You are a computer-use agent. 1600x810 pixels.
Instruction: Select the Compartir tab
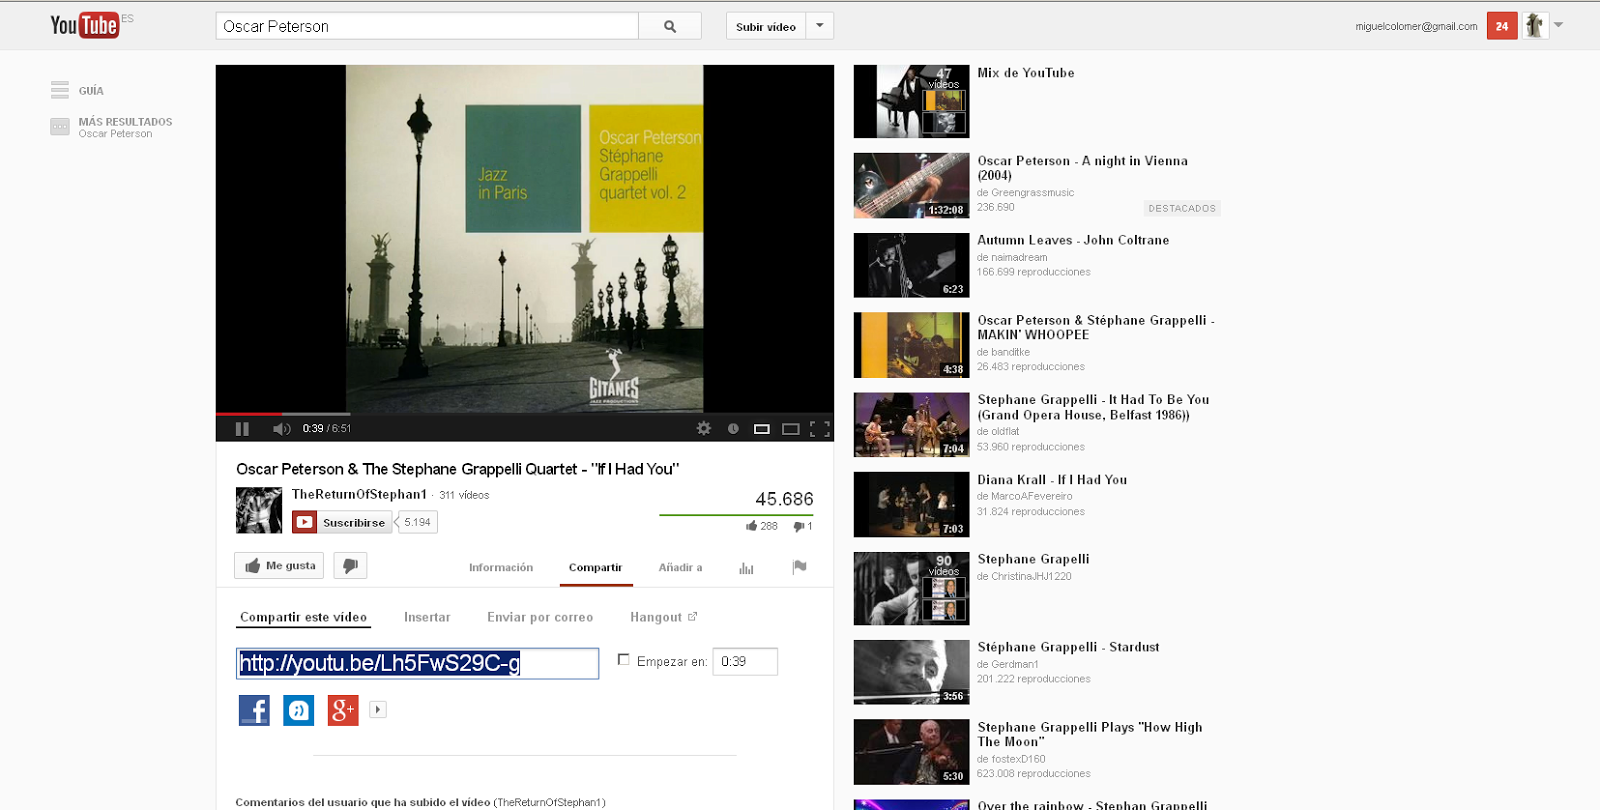(x=595, y=567)
